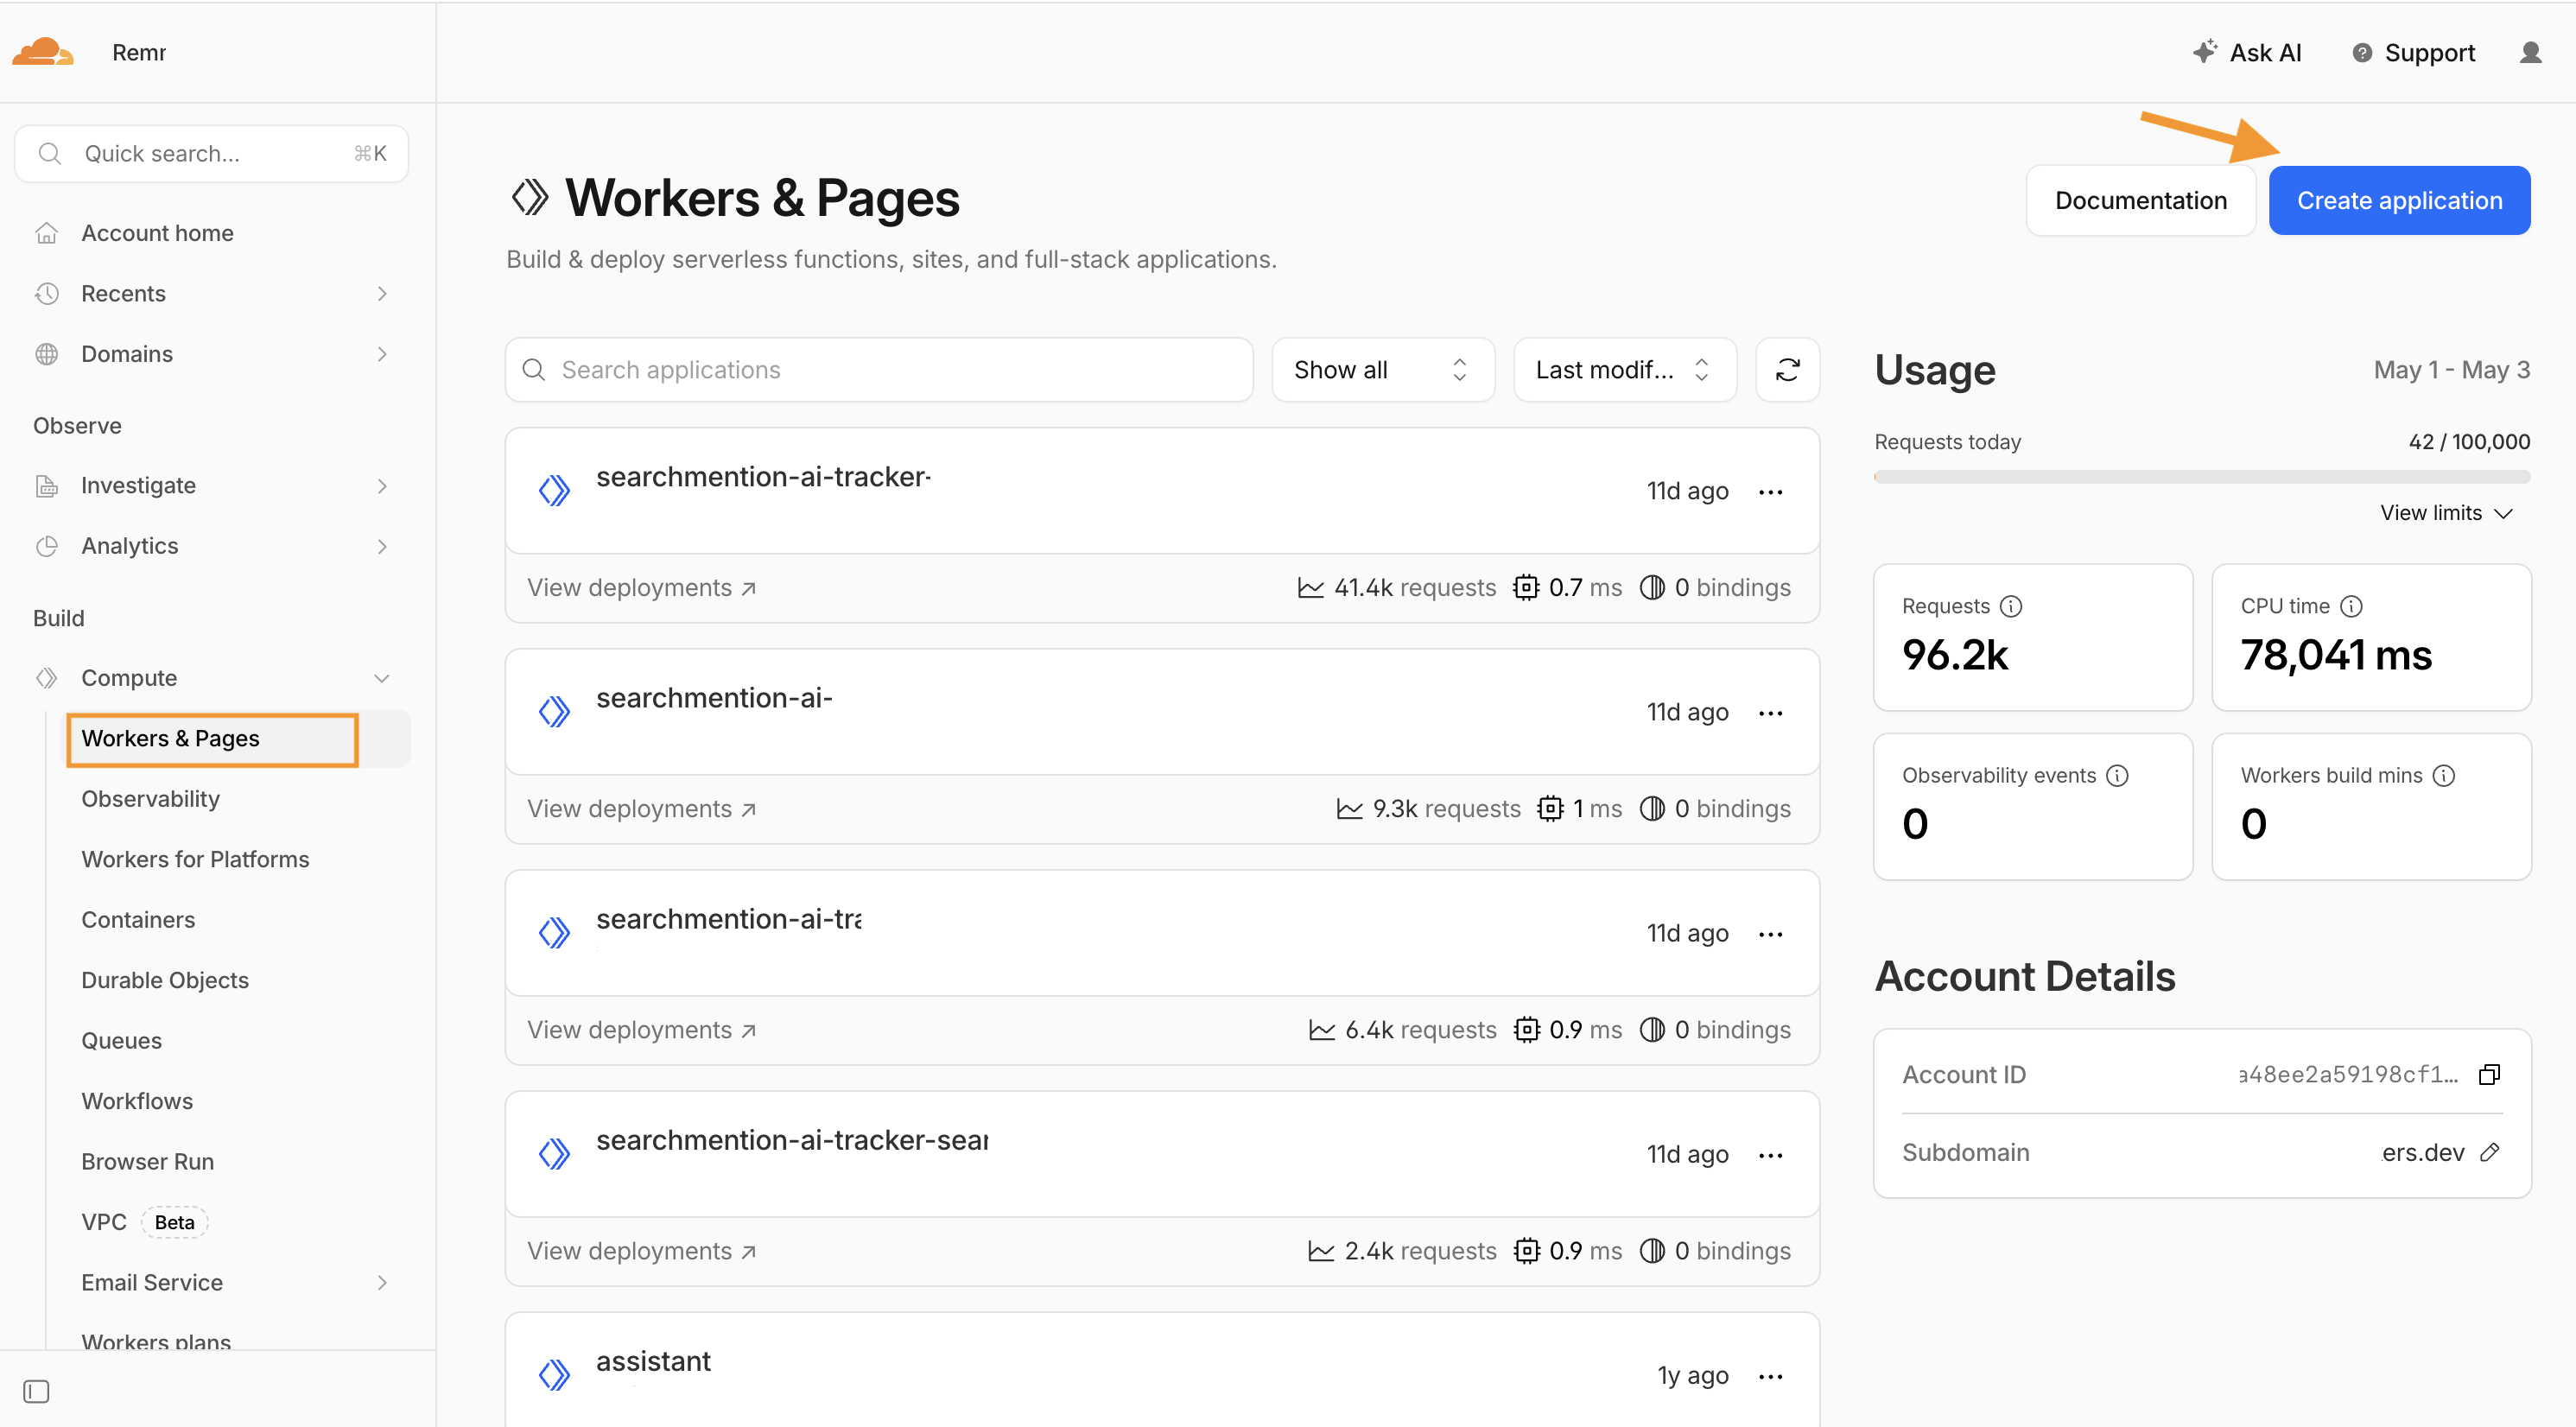
Task: Open options menu for searchmention-ai-tracker- worker
Action: [x=1770, y=491]
